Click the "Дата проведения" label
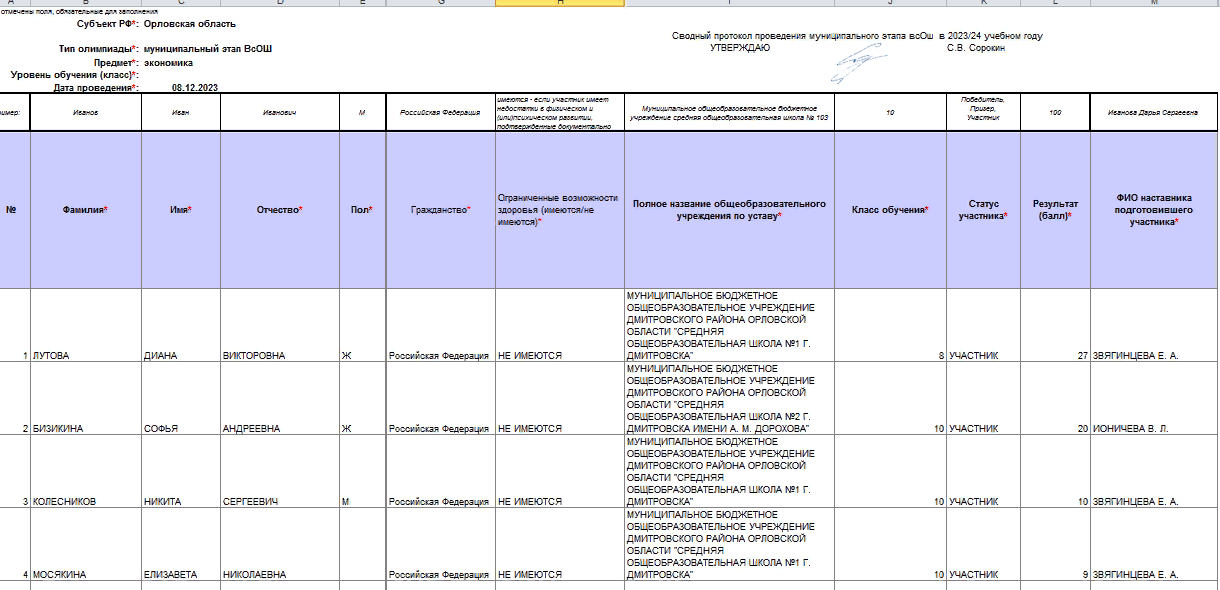 coord(96,88)
